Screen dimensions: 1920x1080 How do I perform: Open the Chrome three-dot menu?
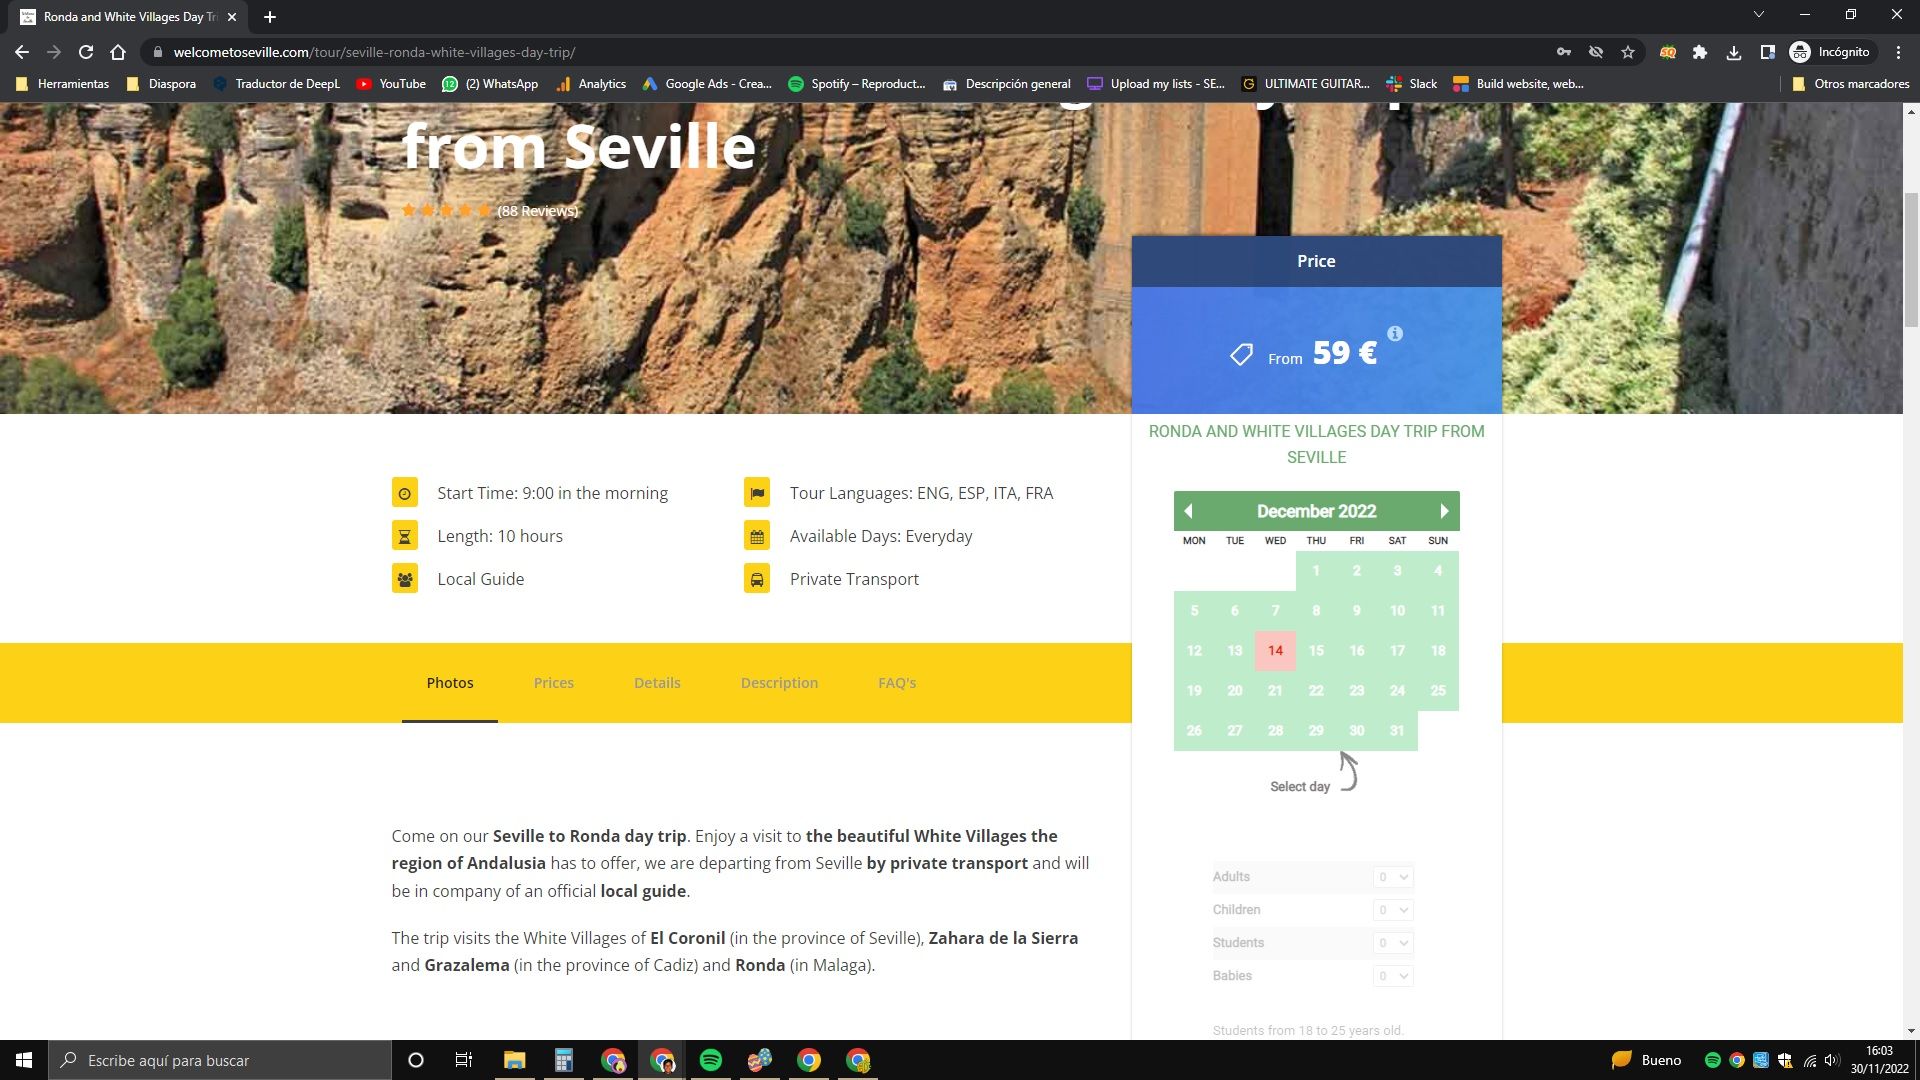(x=1898, y=52)
